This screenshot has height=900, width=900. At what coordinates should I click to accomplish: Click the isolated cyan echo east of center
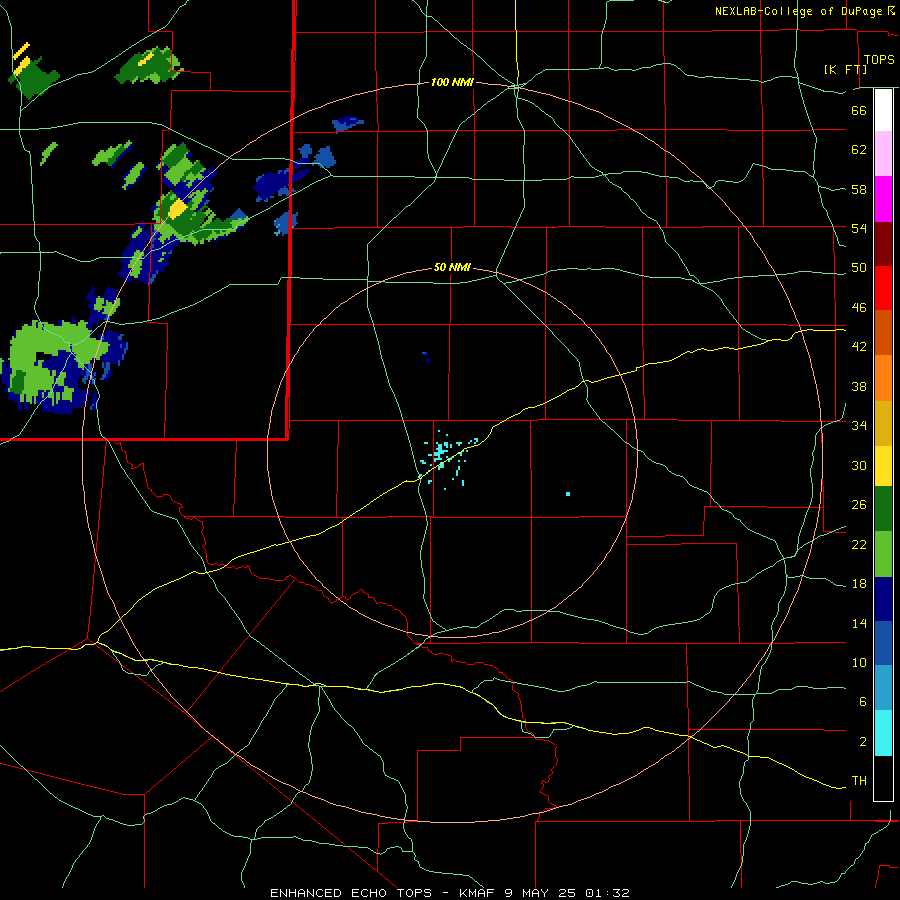(x=568, y=494)
